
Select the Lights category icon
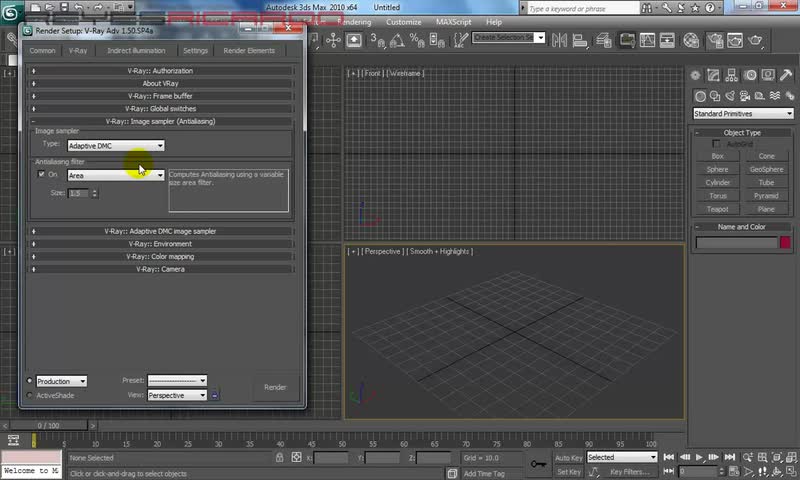(730, 96)
